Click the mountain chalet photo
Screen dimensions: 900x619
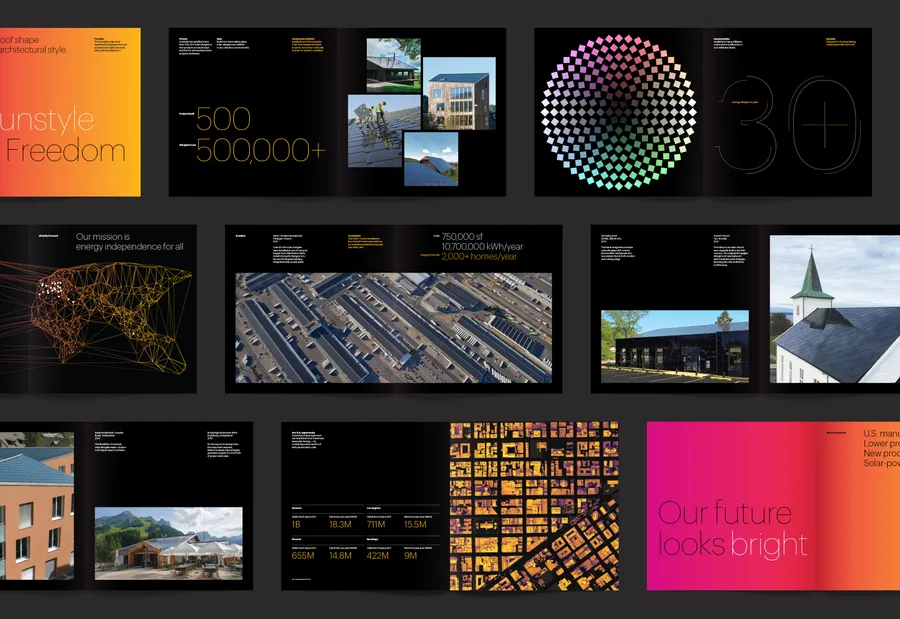(x=168, y=542)
